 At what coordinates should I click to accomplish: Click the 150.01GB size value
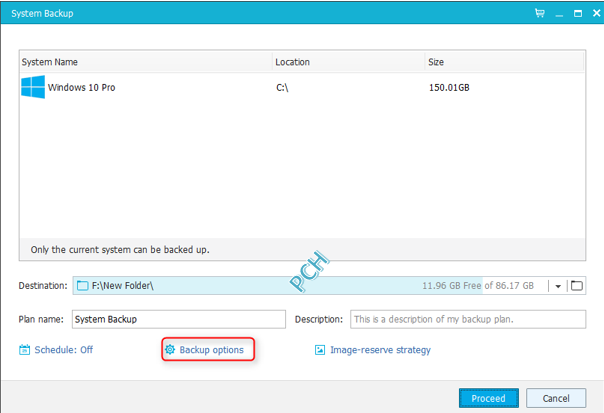click(x=449, y=88)
